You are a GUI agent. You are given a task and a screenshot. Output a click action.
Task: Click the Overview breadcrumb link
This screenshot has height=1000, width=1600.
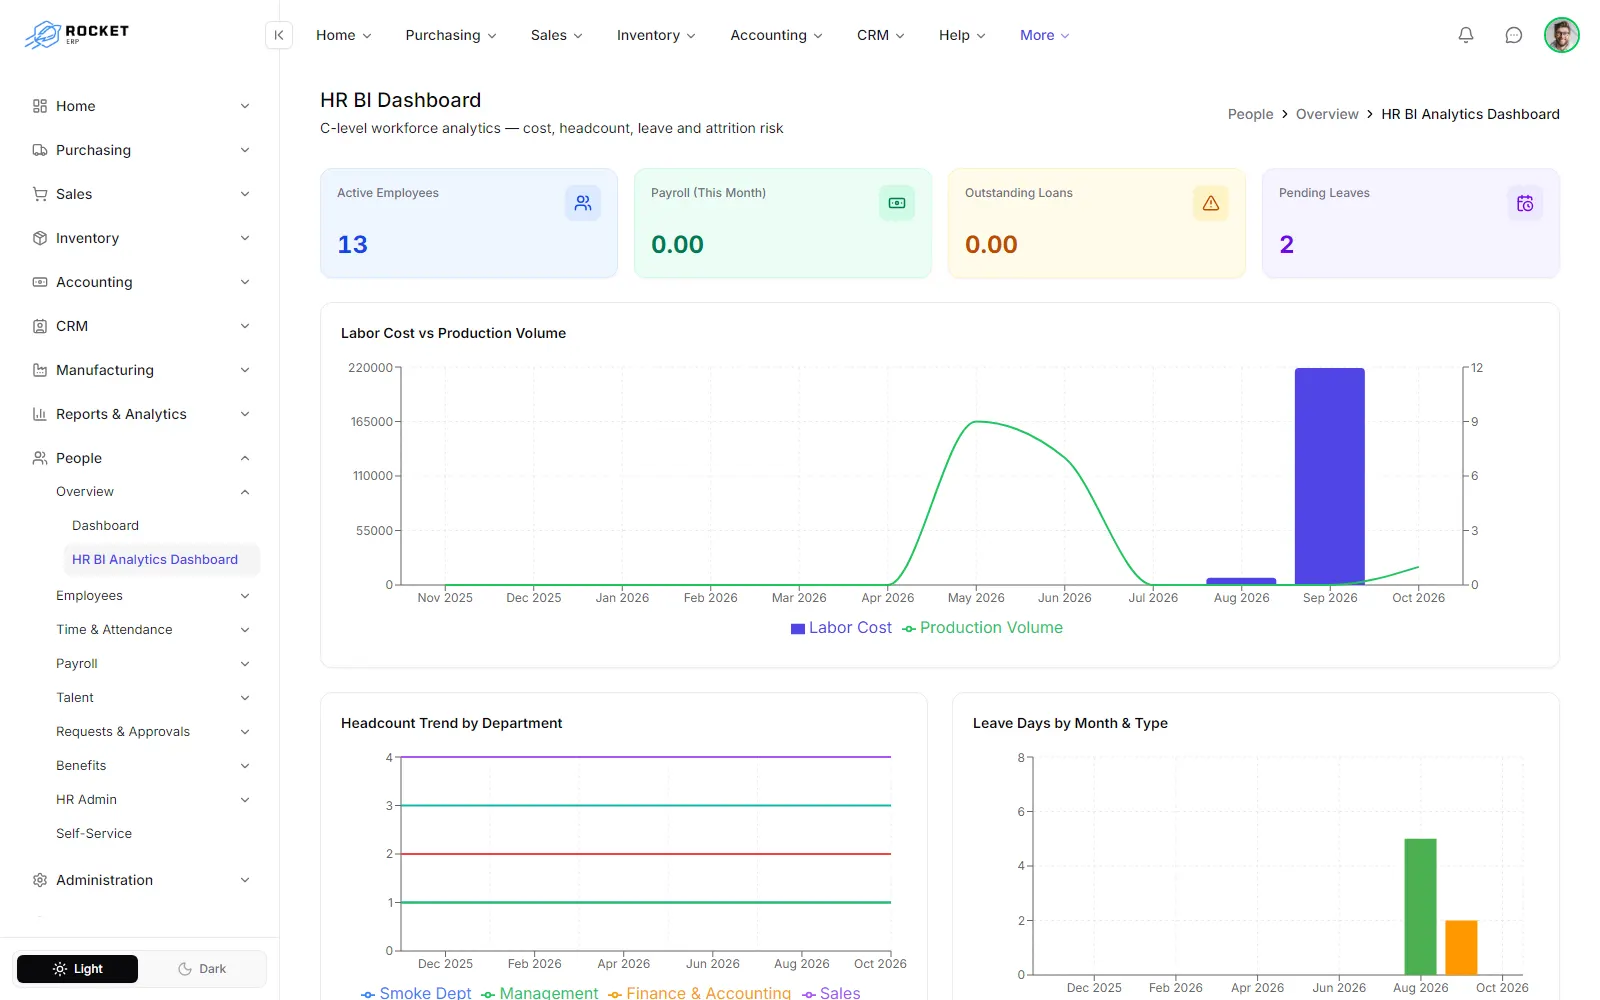click(x=1327, y=114)
